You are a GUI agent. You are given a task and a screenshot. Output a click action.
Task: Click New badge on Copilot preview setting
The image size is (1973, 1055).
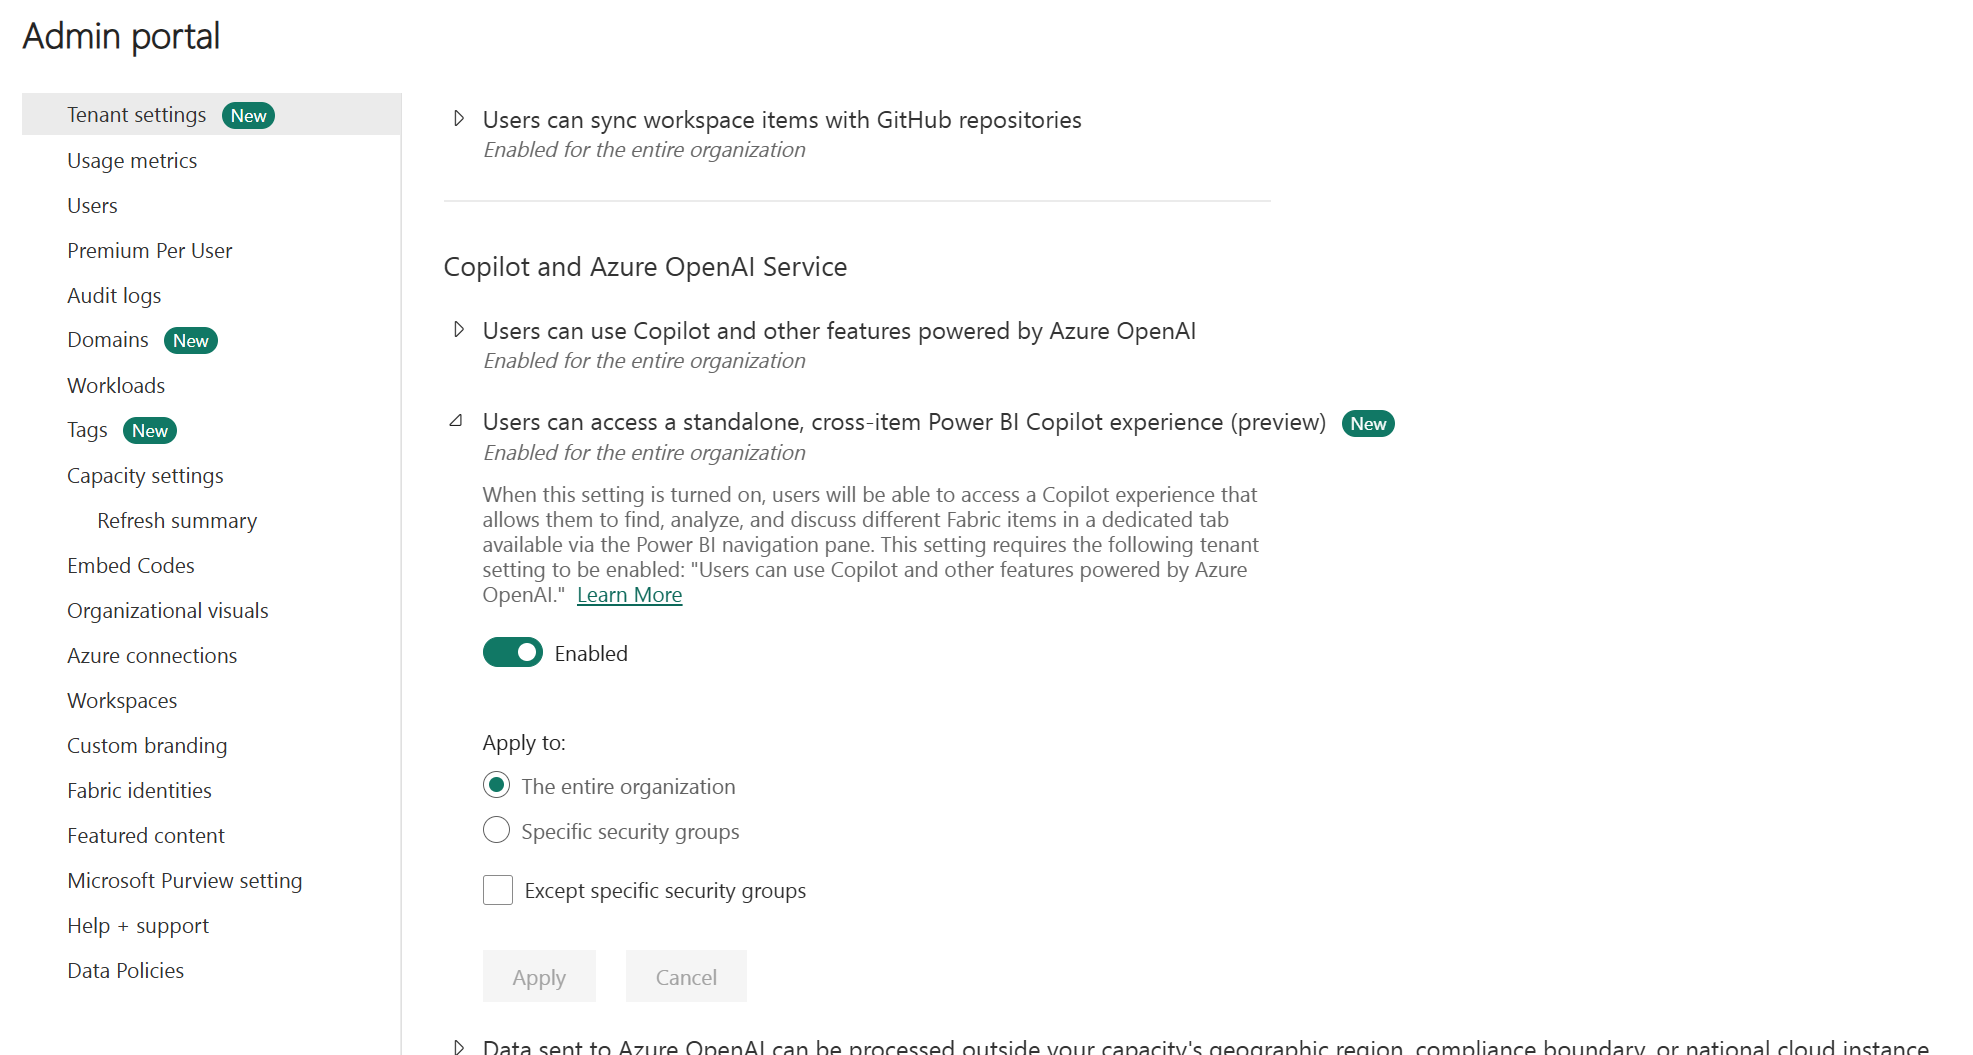click(x=1368, y=424)
